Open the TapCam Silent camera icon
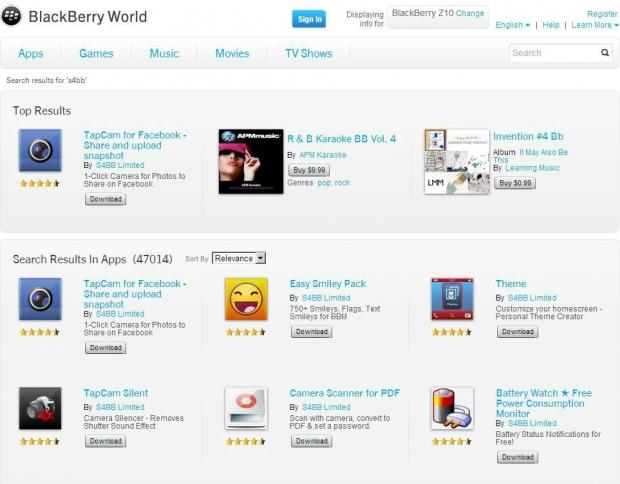This screenshot has height=484, width=620. point(40,408)
